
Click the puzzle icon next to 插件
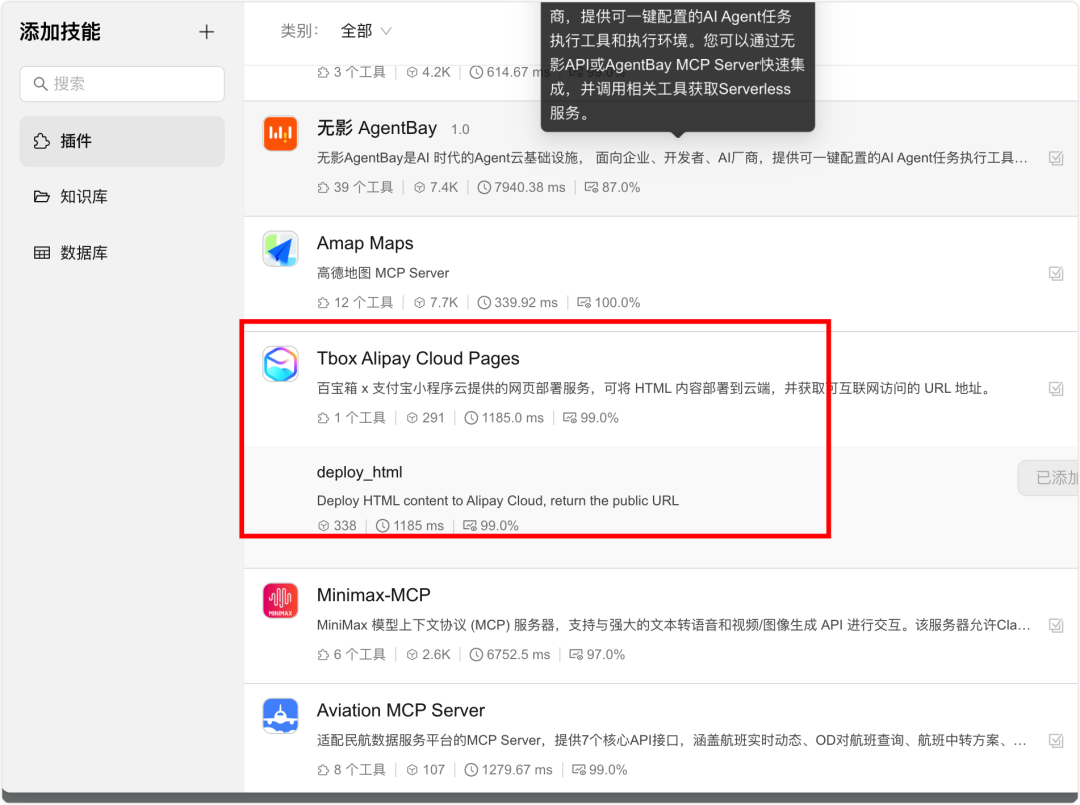[42, 141]
